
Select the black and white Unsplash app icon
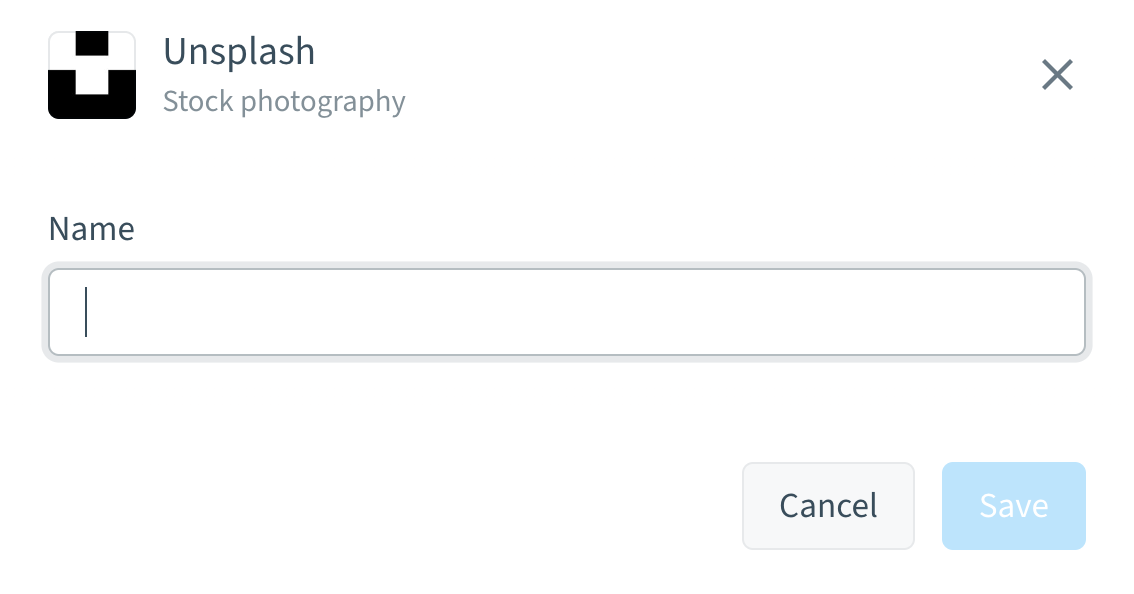click(92, 75)
